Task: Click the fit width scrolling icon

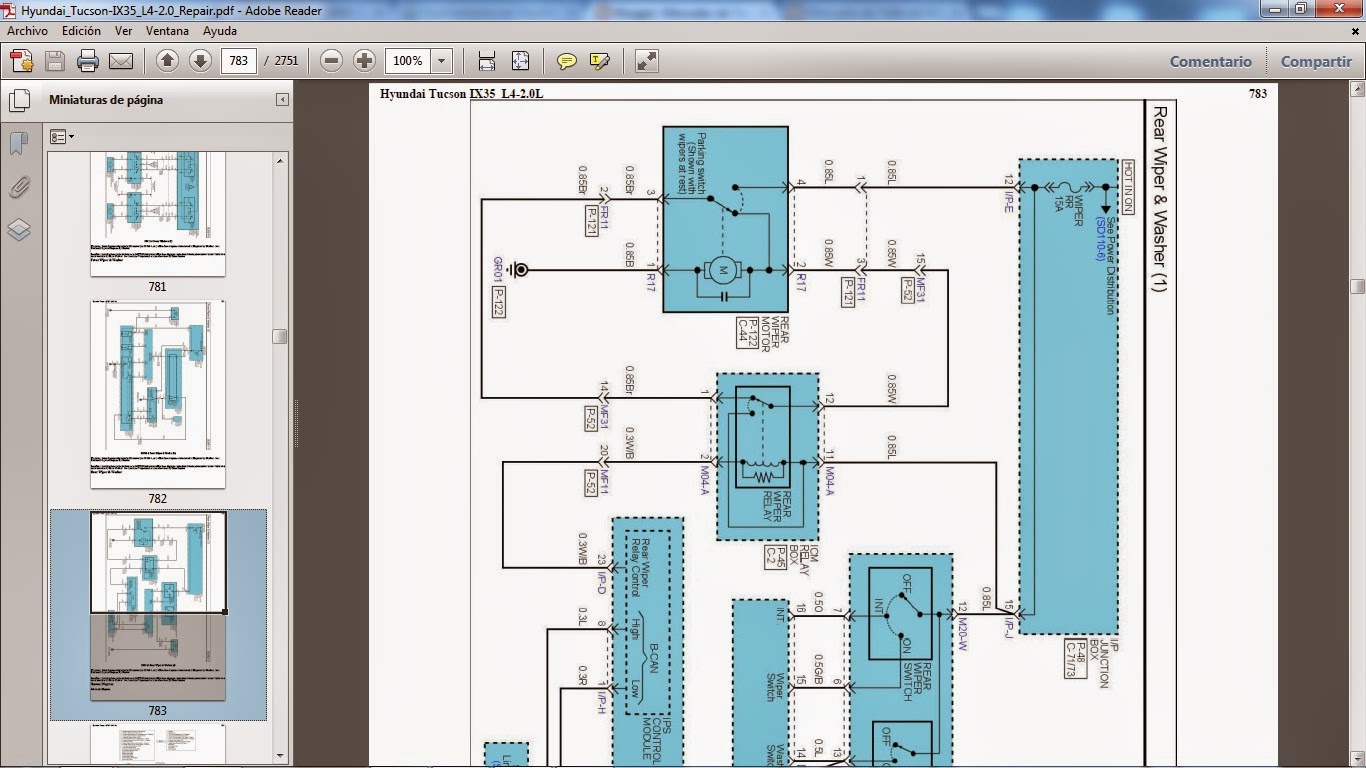Action: coord(487,61)
